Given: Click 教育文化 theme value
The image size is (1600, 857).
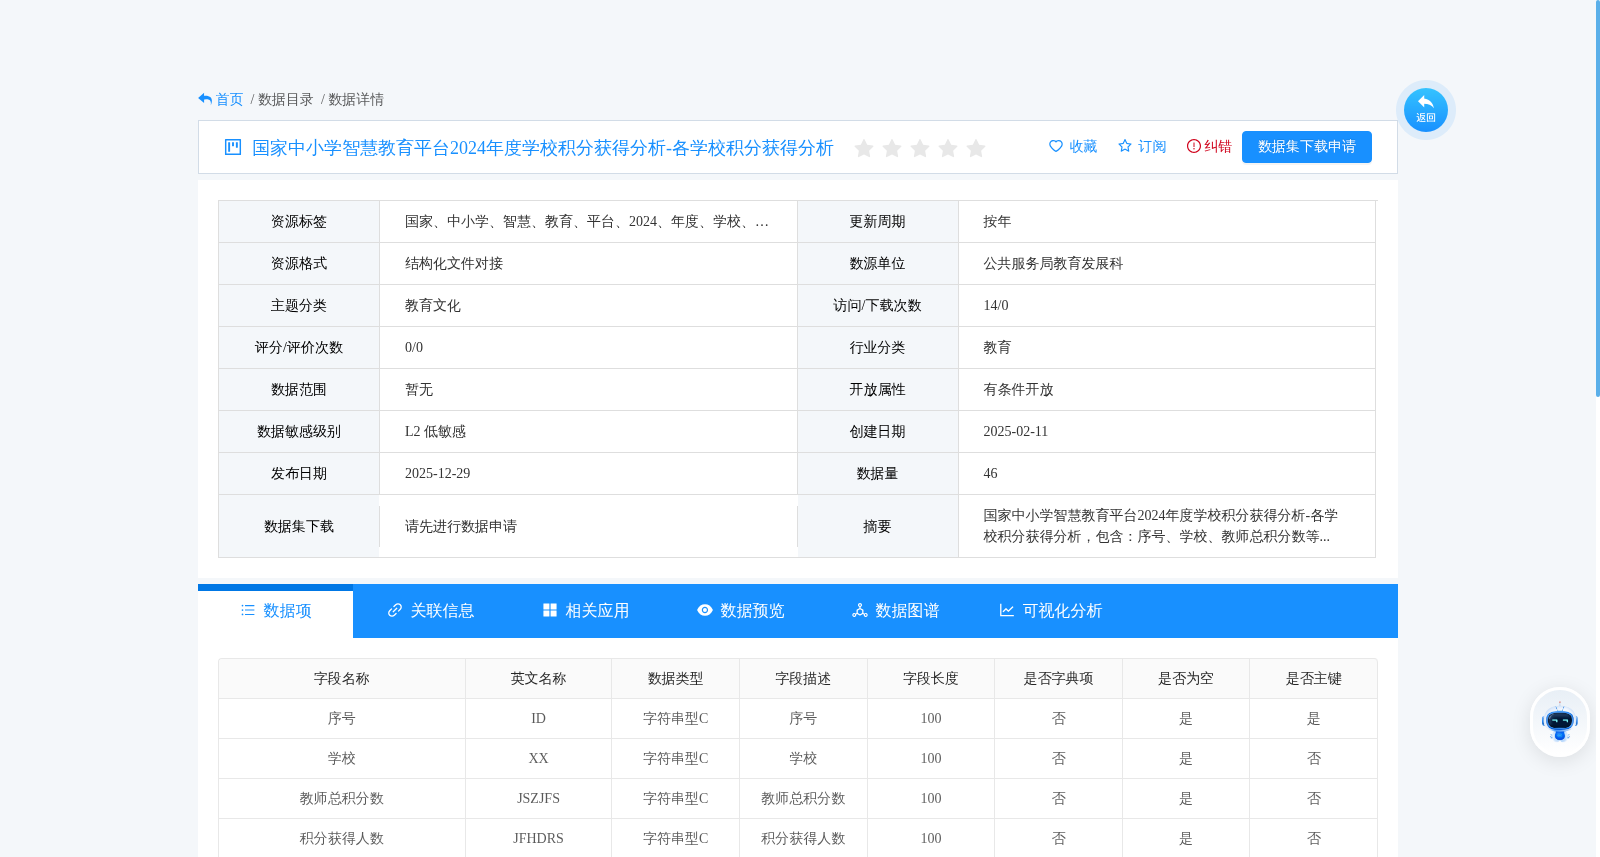Looking at the screenshot, I should coord(433,306).
